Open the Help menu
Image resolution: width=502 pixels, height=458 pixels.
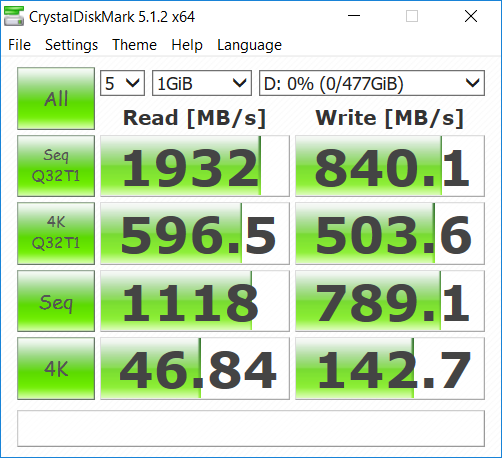pos(187,45)
